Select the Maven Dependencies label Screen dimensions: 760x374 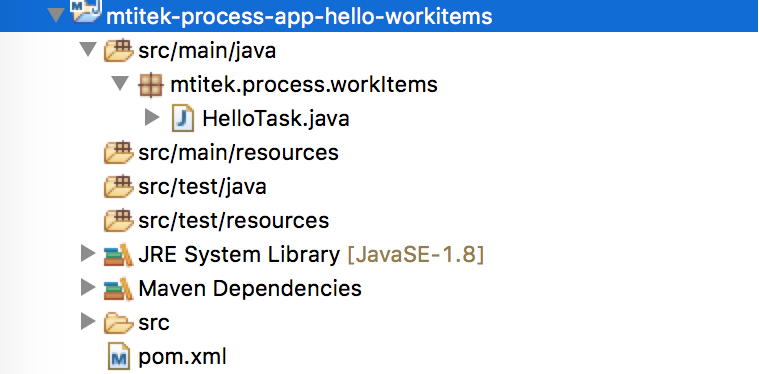(x=250, y=289)
